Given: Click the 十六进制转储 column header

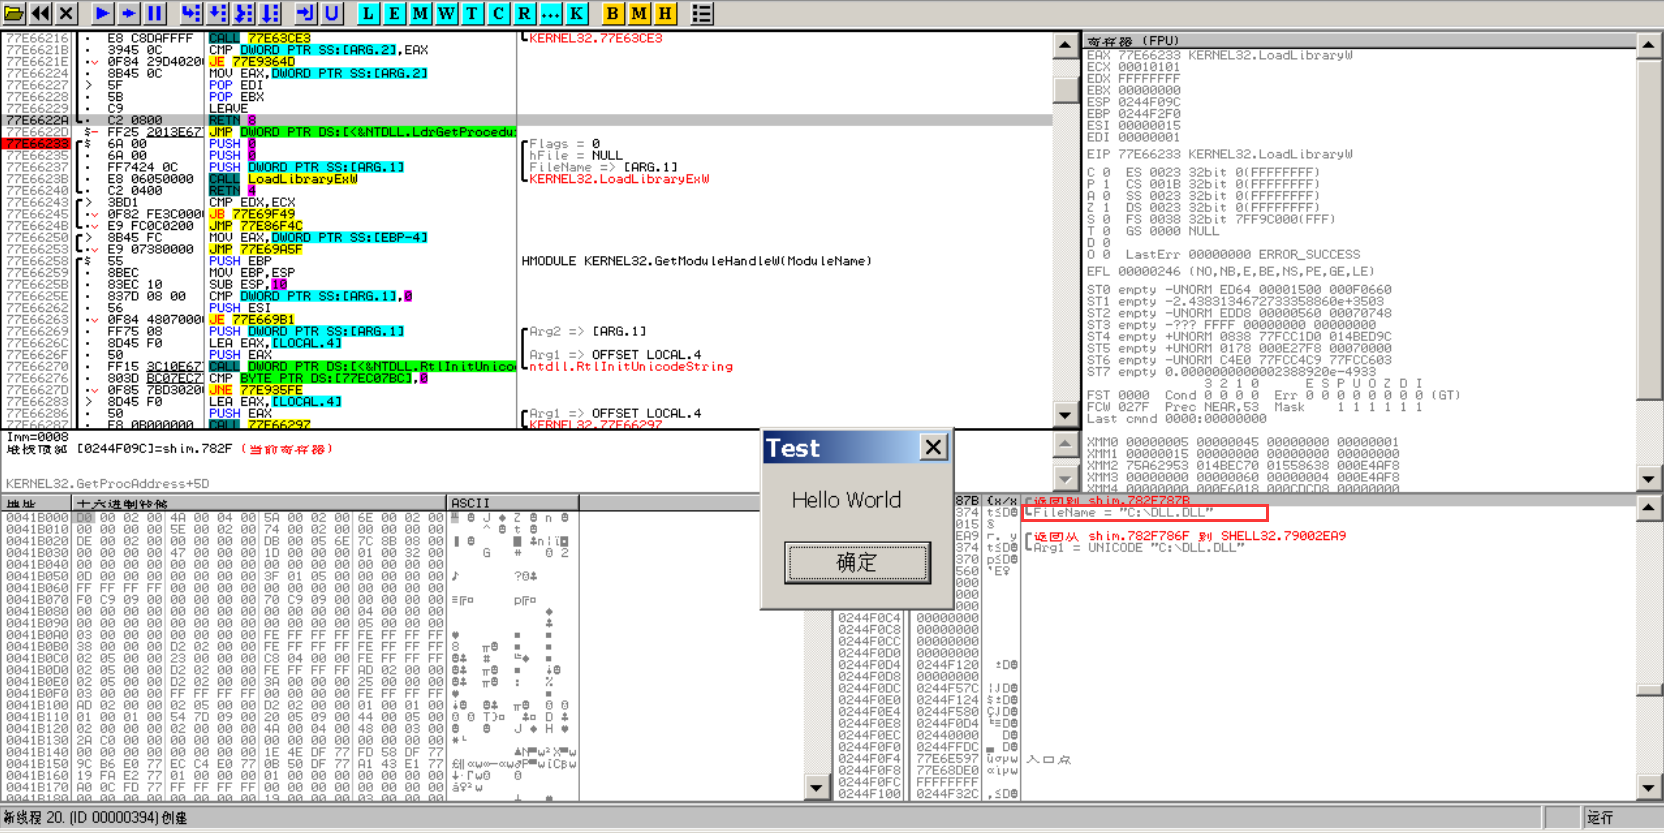Looking at the screenshot, I should (x=260, y=503).
